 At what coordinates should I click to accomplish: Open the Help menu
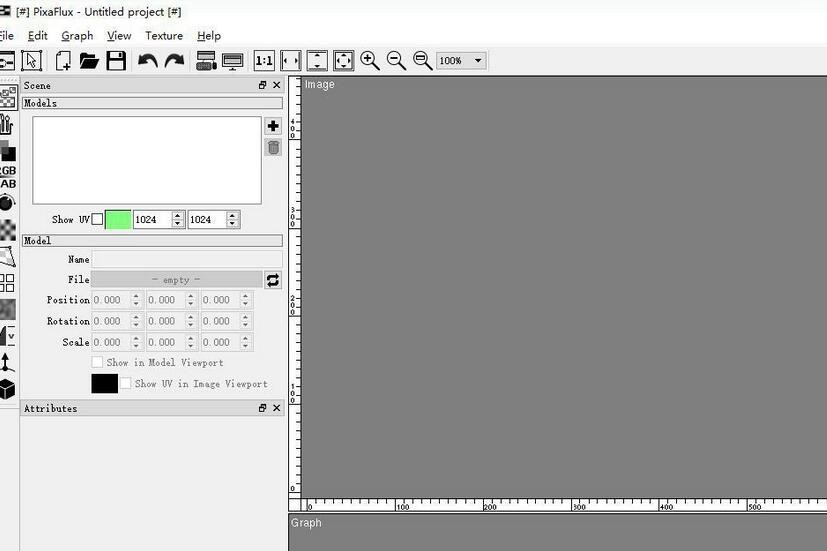pos(209,36)
